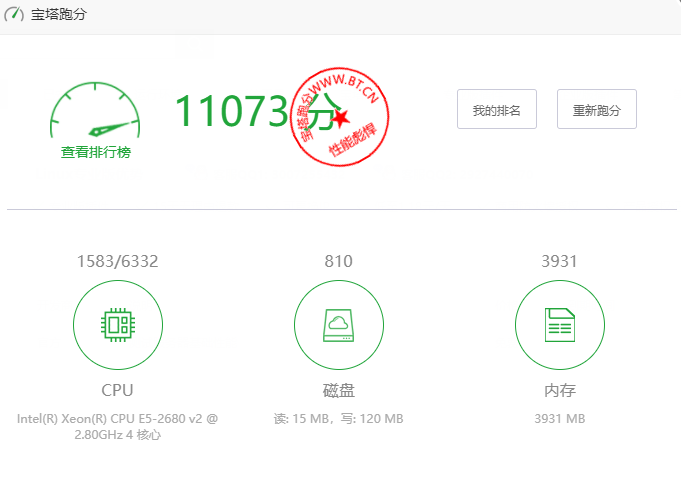Click the CPU chip icon
The height and width of the screenshot is (480, 681).
[x=117, y=324]
